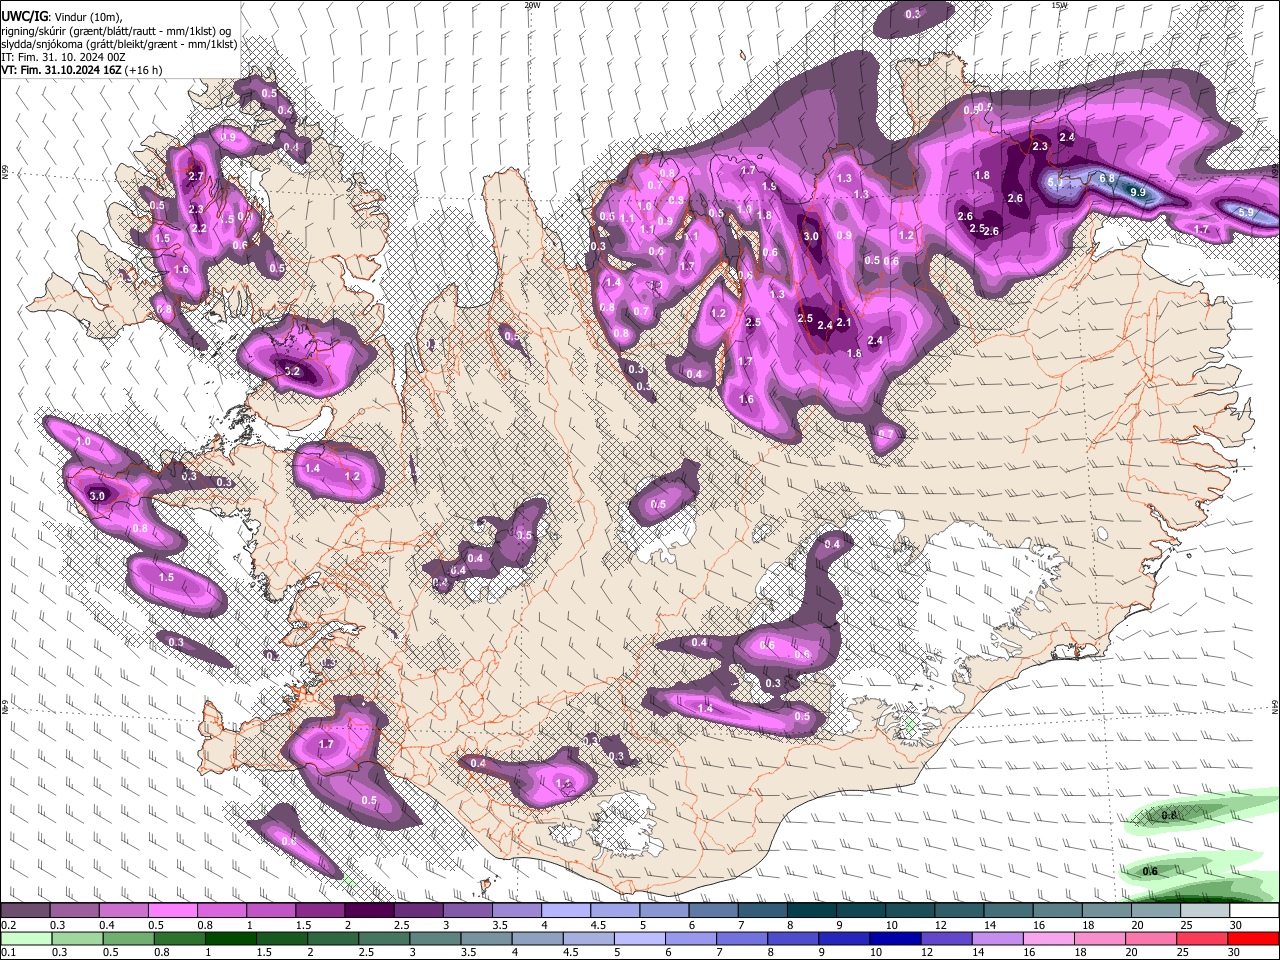Click the 0.2 swatch in upper purple legend
1280x960 pixels.
tap(25, 911)
